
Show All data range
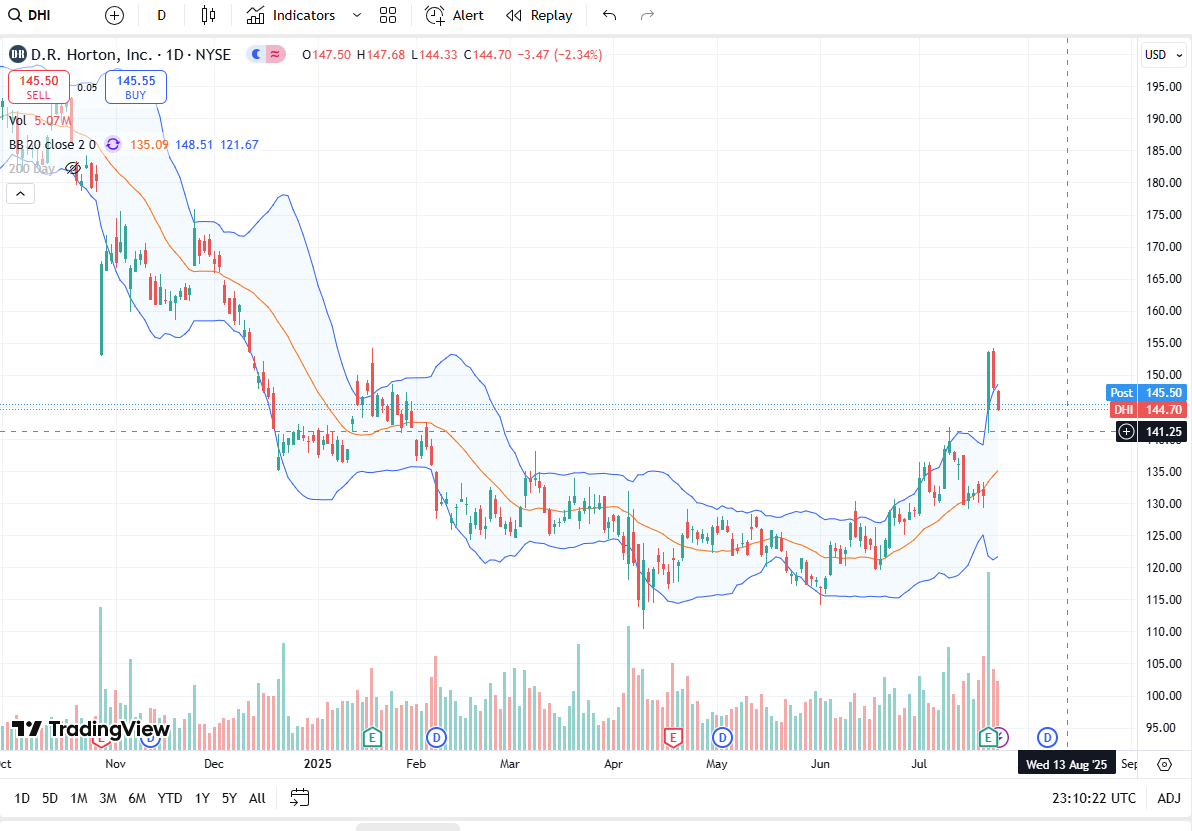(257, 798)
